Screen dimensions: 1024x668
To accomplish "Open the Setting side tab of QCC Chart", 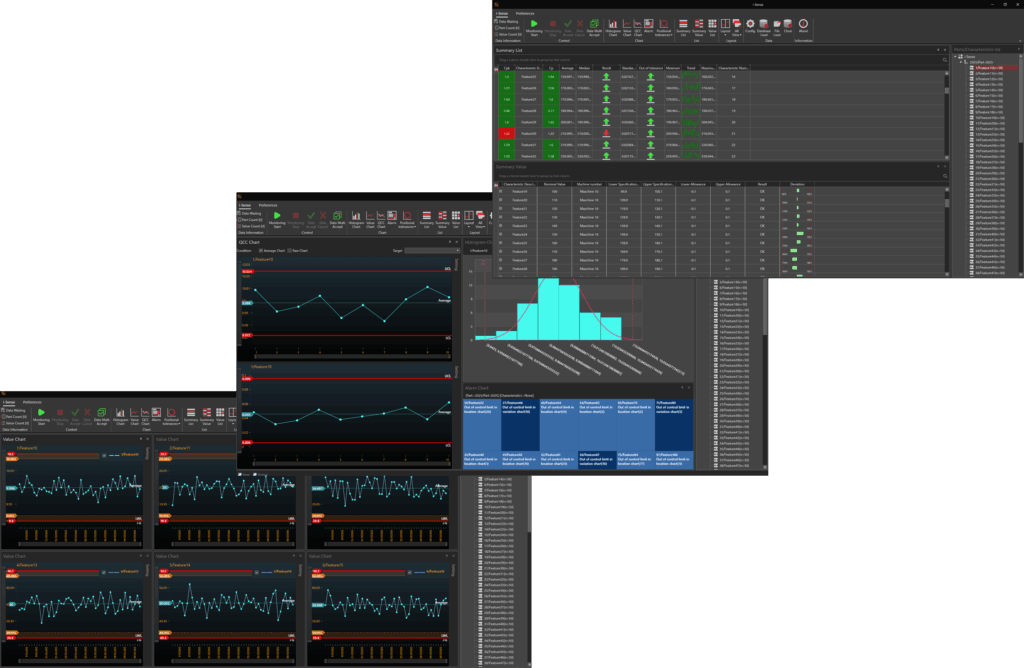I will click(x=457, y=265).
